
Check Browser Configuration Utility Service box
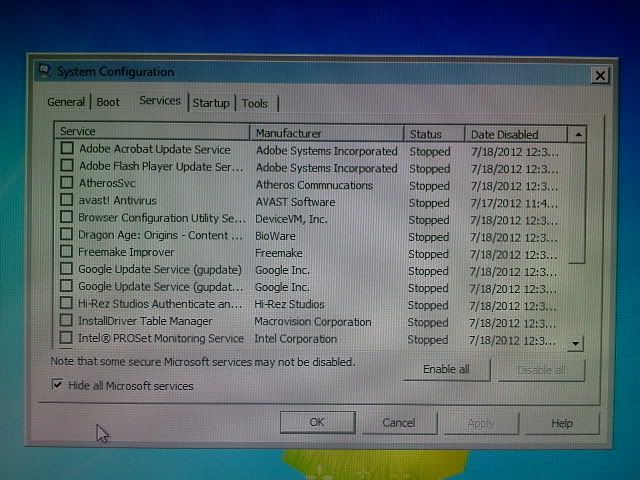(x=67, y=217)
